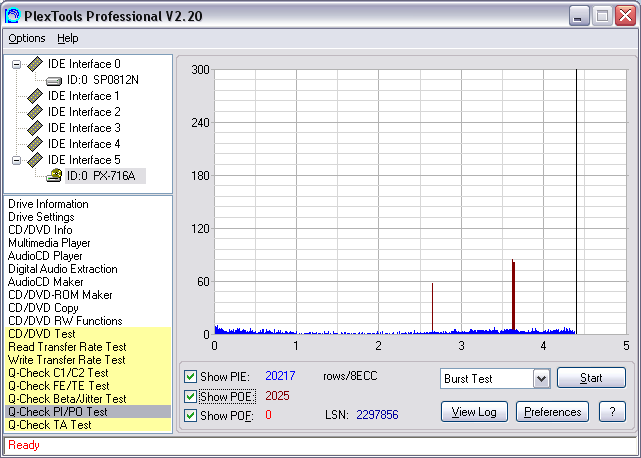Select IDE Interface 2 label

(84, 112)
